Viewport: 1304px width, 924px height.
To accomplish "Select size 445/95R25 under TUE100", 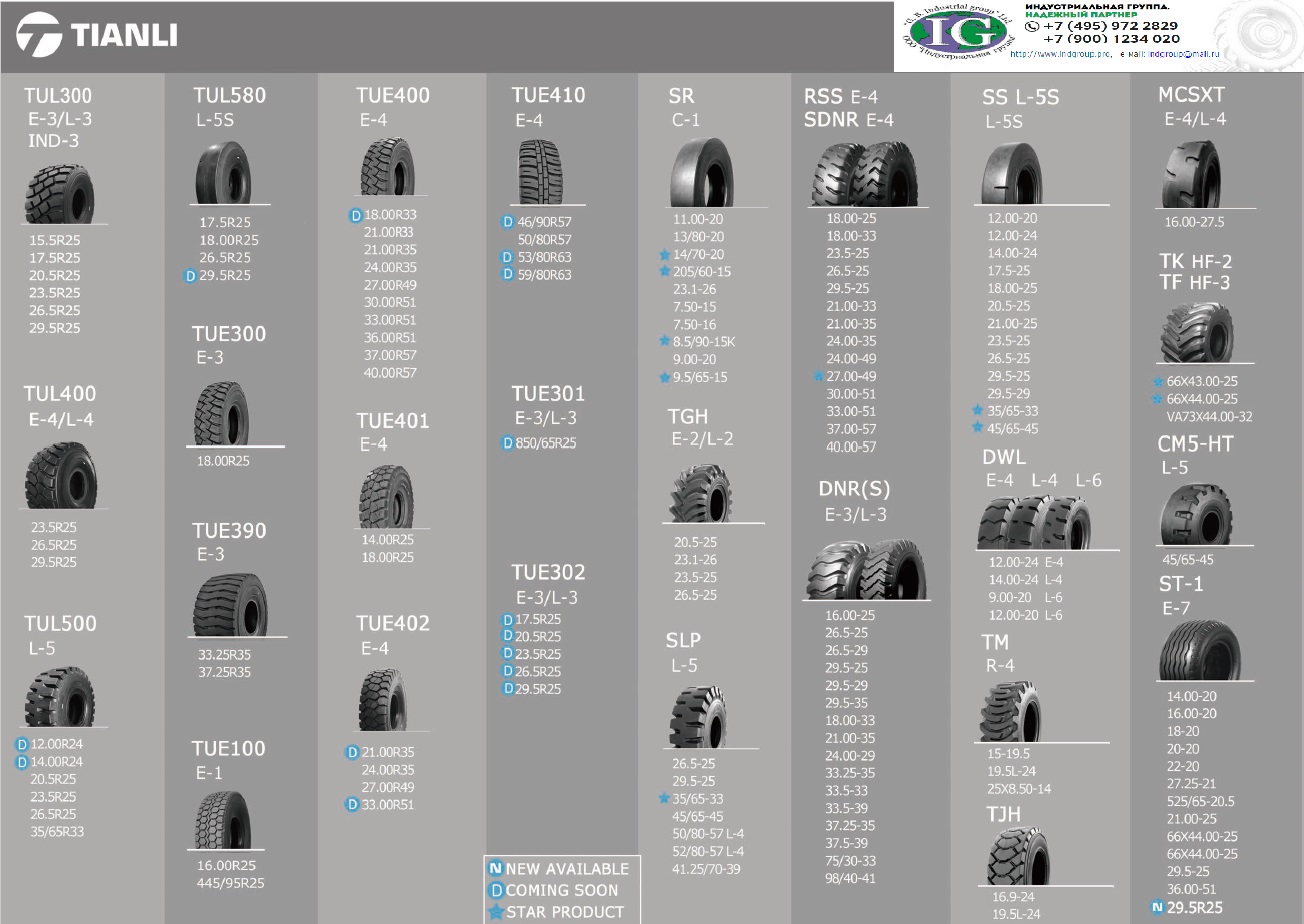I will tap(231, 883).
